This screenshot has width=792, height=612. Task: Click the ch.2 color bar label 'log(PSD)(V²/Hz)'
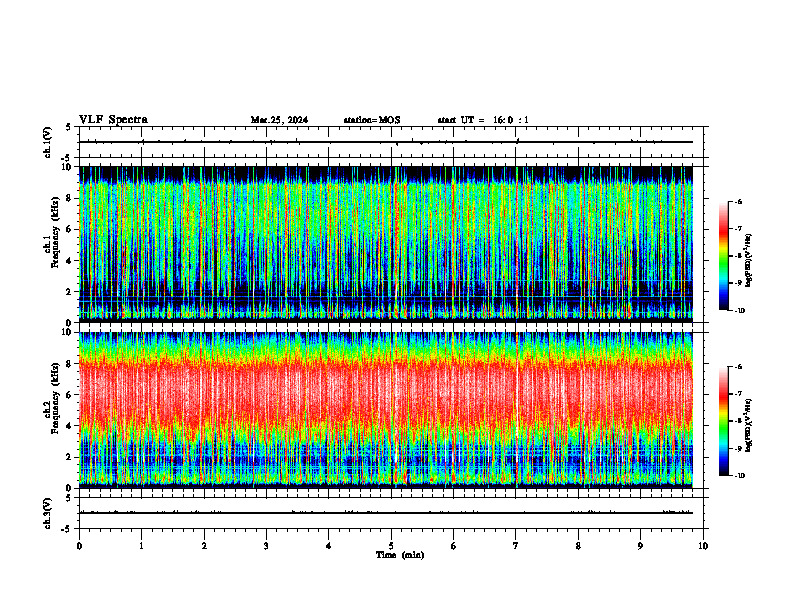(x=749, y=425)
